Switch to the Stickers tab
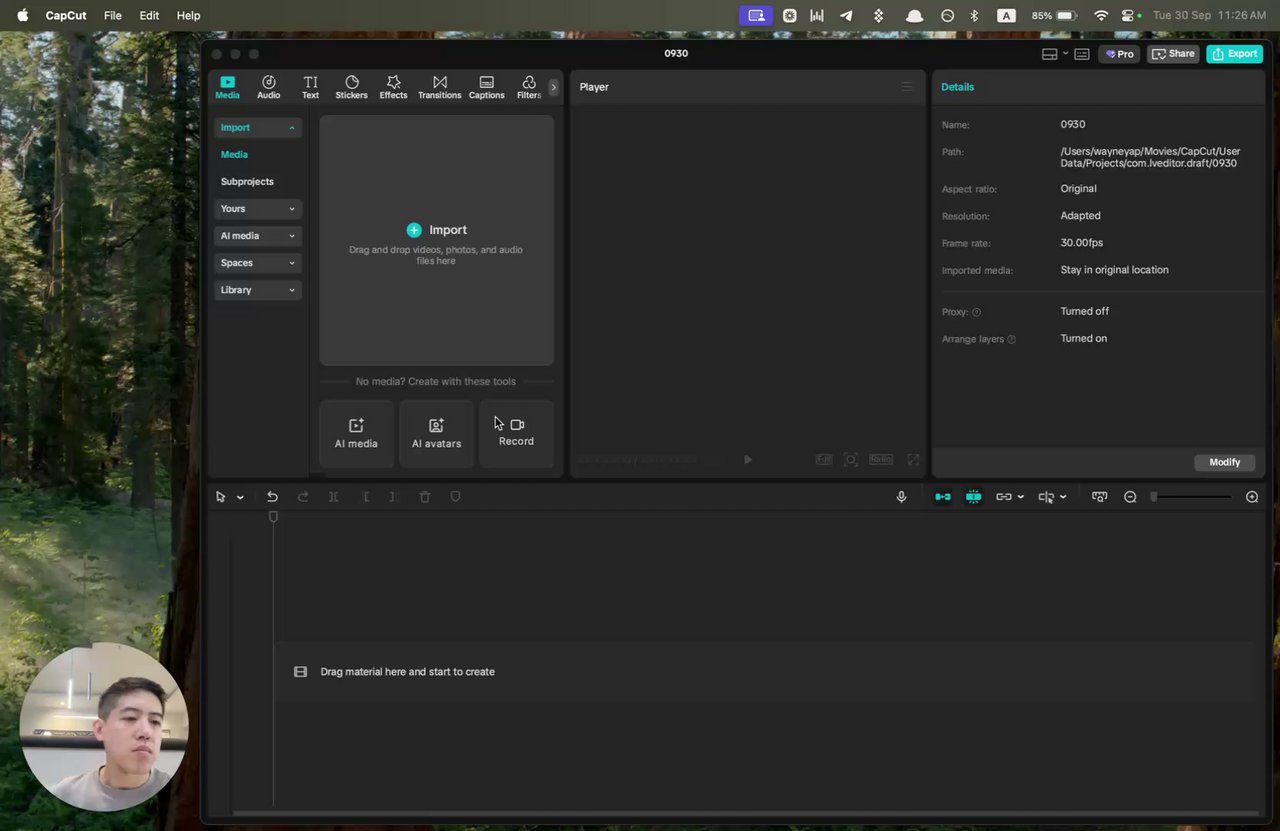 pos(351,87)
